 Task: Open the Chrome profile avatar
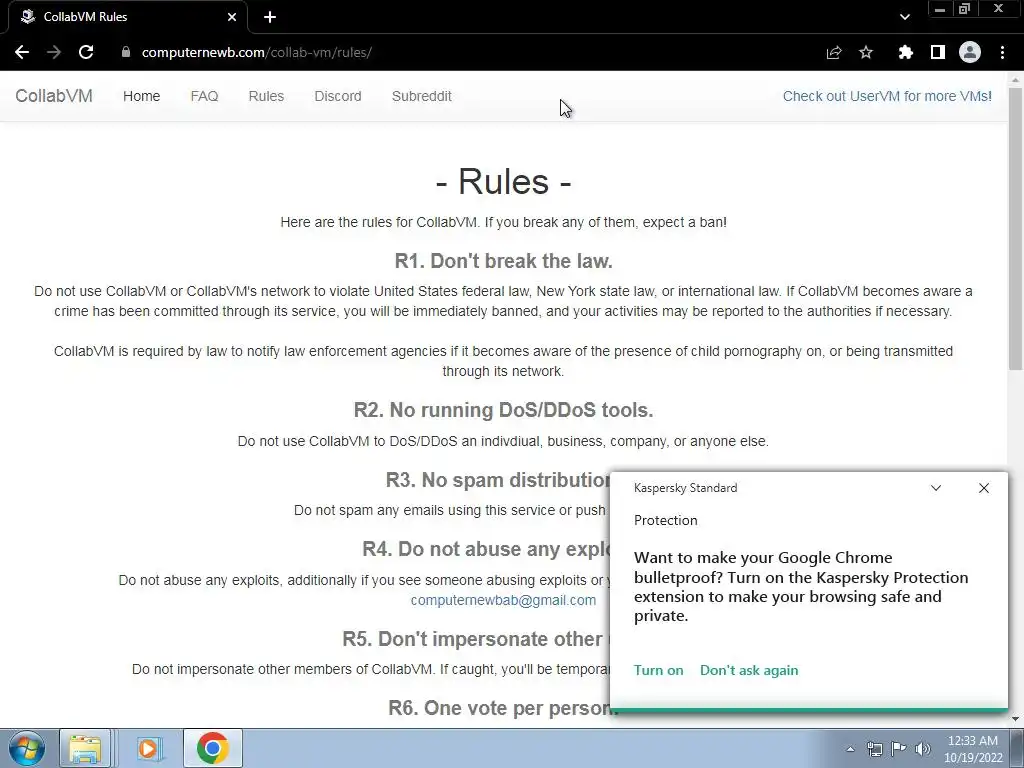click(x=970, y=52)
